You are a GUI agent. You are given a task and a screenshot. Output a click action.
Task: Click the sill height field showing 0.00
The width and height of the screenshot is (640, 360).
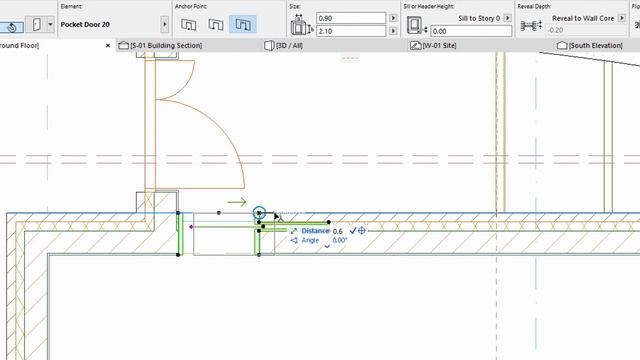471,31
